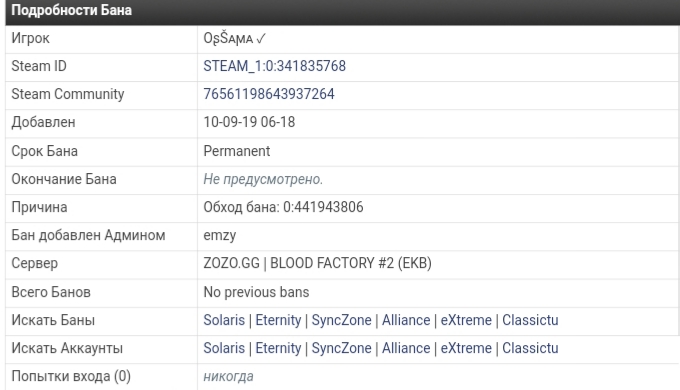
Task: Click the admin name emzy
Action: (219, 236)
